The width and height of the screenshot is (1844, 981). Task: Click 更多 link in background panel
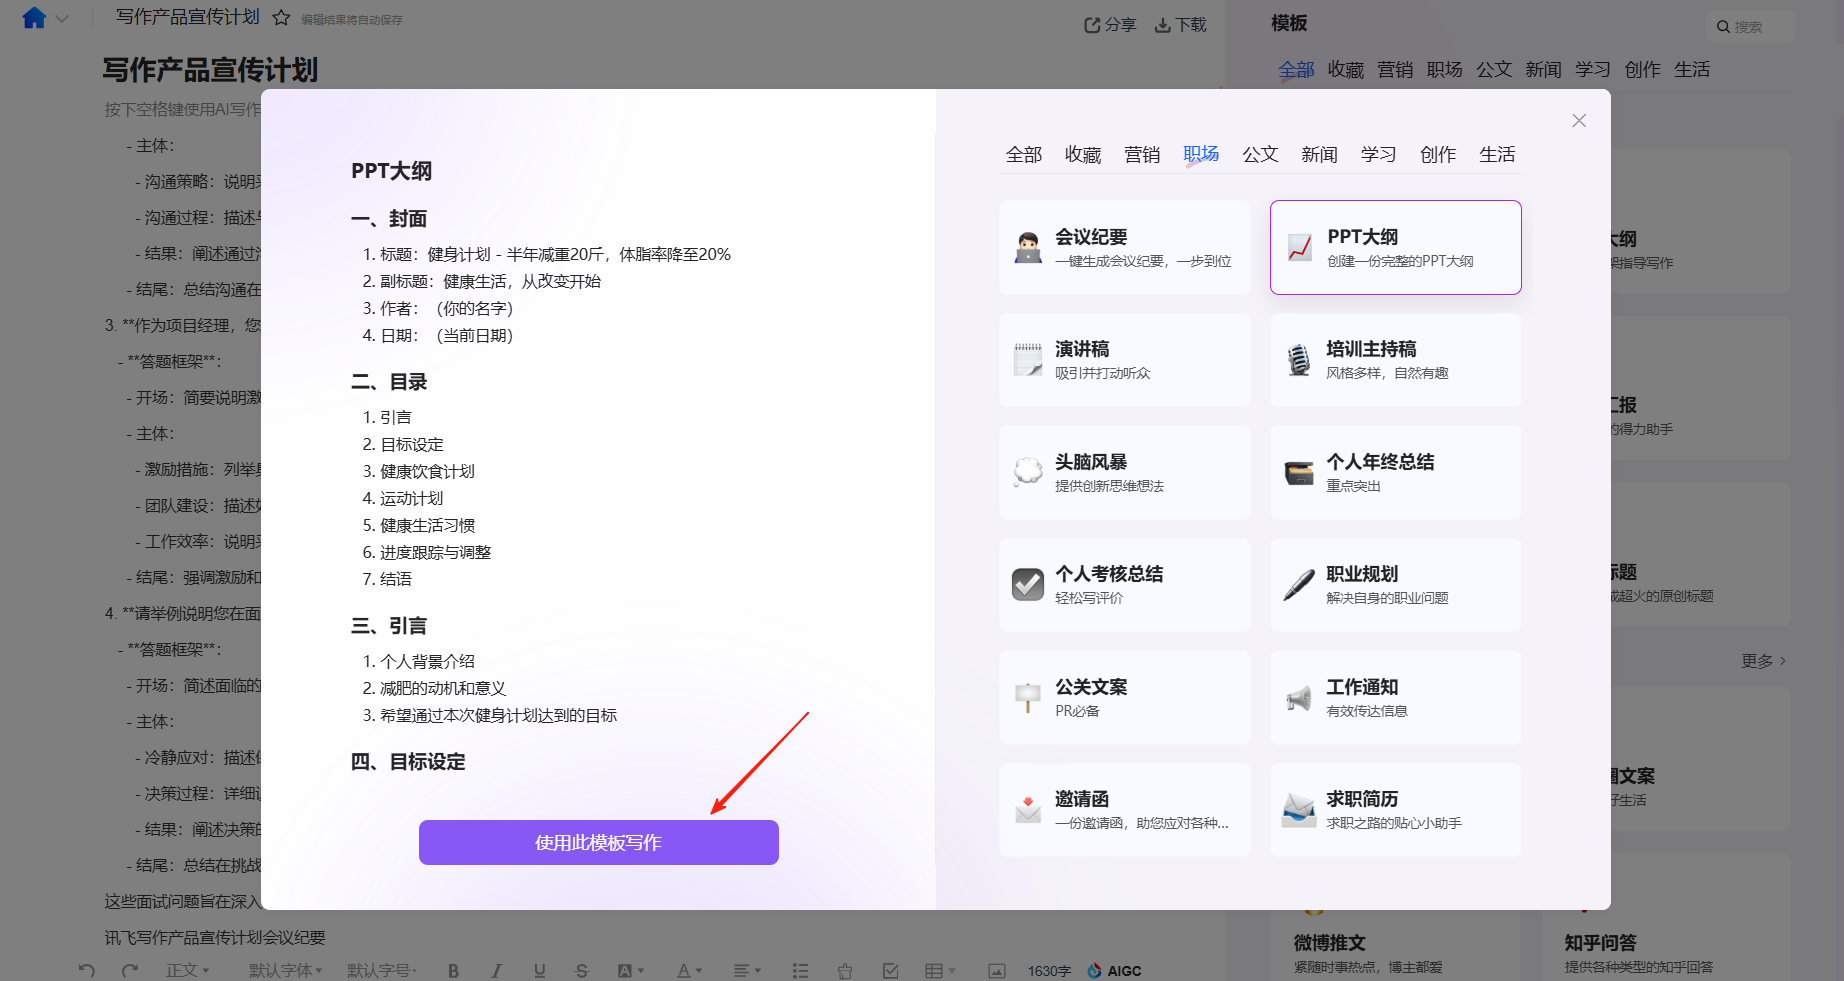(1763, 661)
